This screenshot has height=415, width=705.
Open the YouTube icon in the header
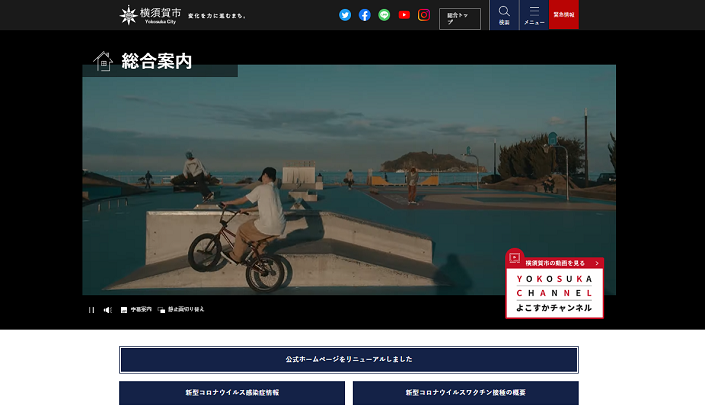404,15
